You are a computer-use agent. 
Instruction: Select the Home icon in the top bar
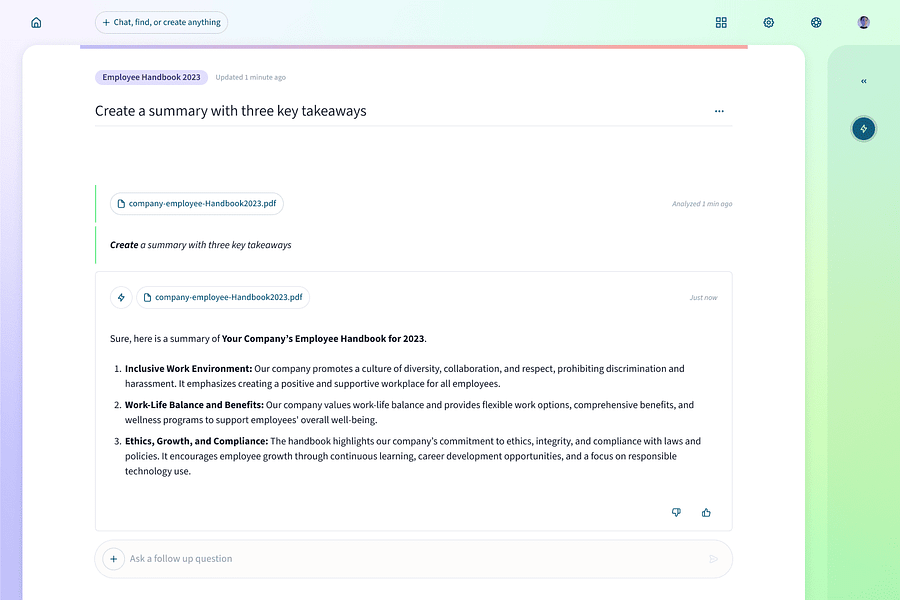(36, 21)
